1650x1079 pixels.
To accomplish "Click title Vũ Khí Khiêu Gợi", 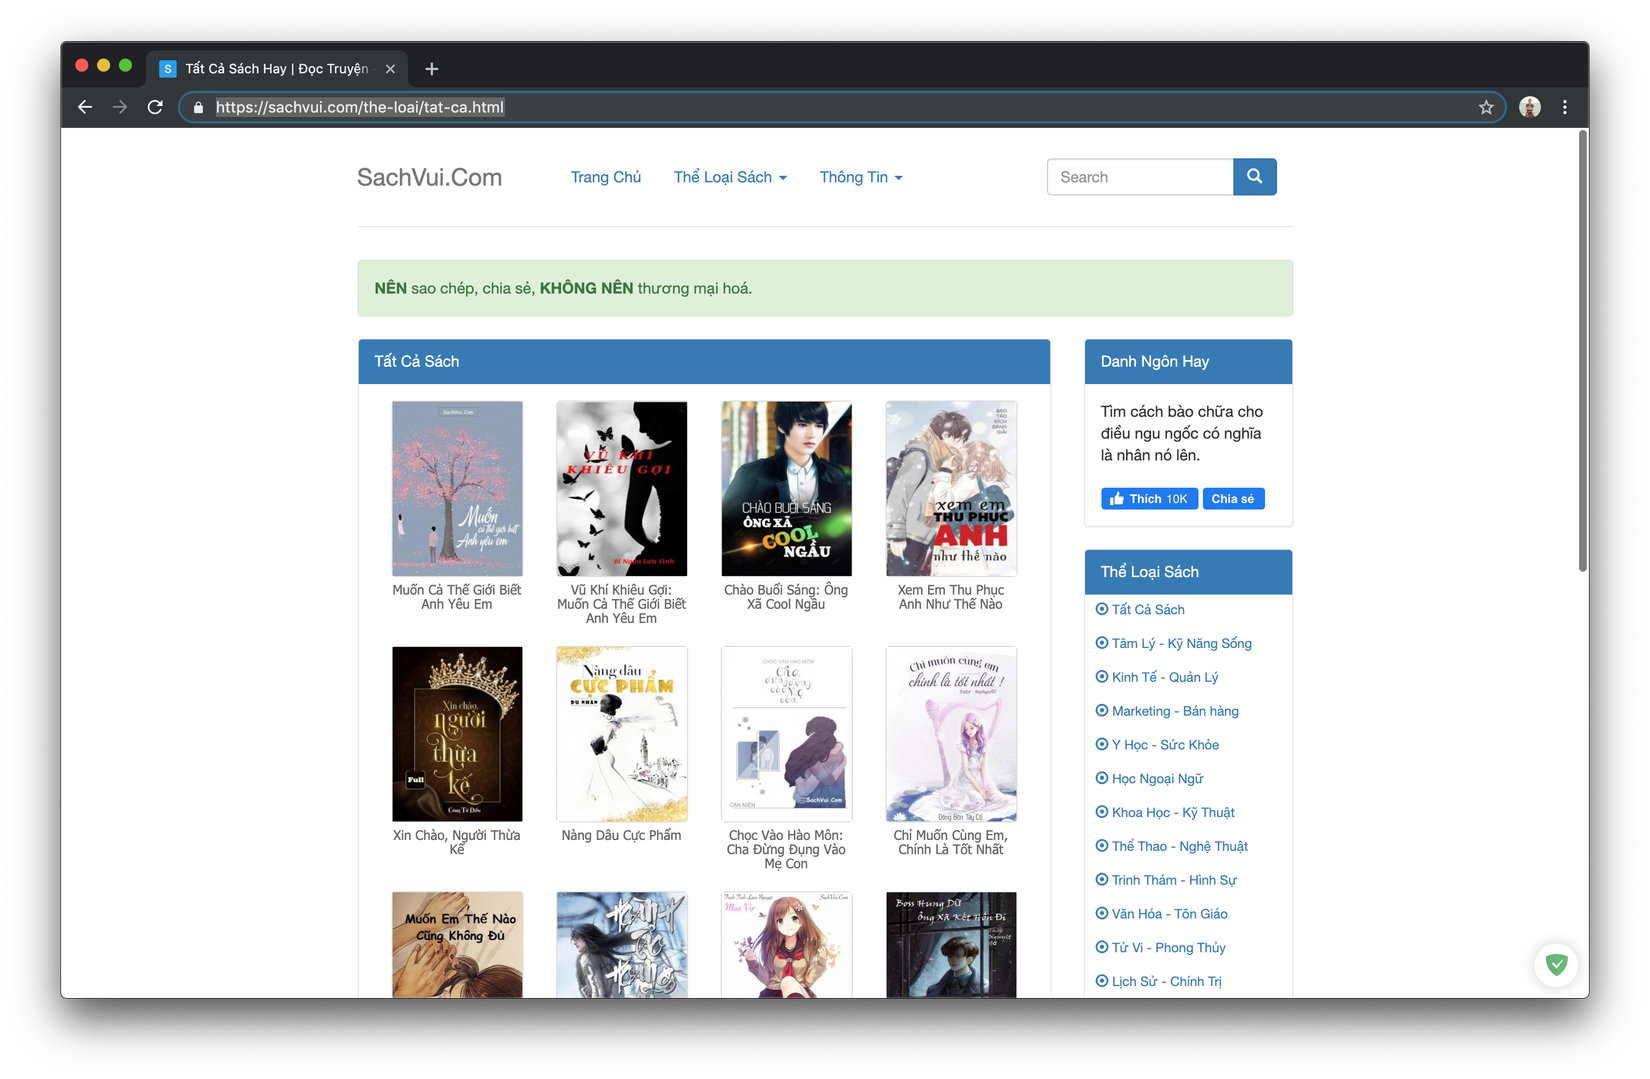I will point(622,604).
